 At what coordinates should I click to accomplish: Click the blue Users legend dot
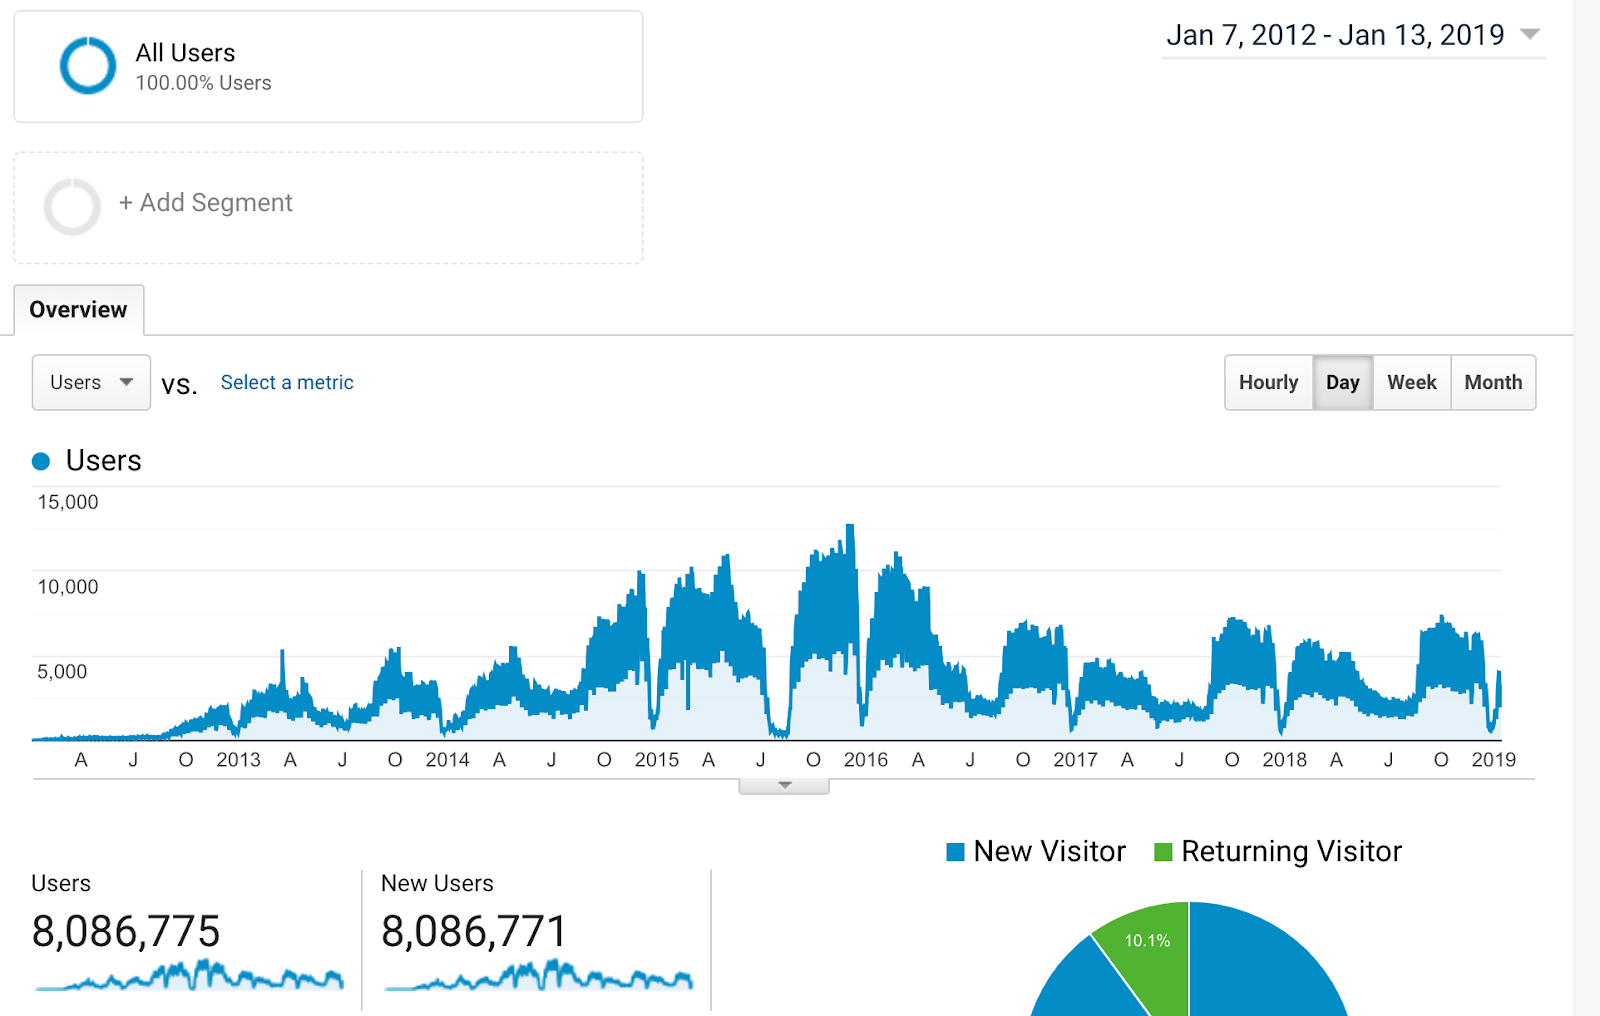click(41, 461)
